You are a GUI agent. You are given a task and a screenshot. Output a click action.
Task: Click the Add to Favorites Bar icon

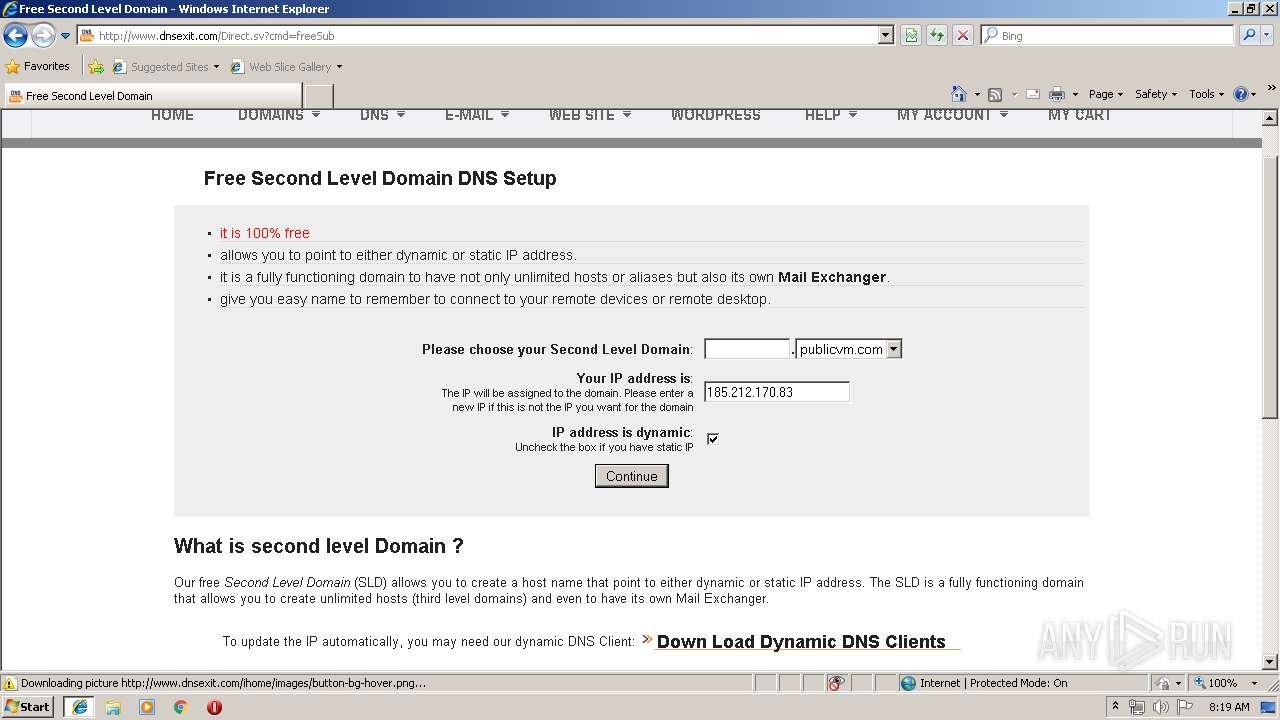pos(96,67)
